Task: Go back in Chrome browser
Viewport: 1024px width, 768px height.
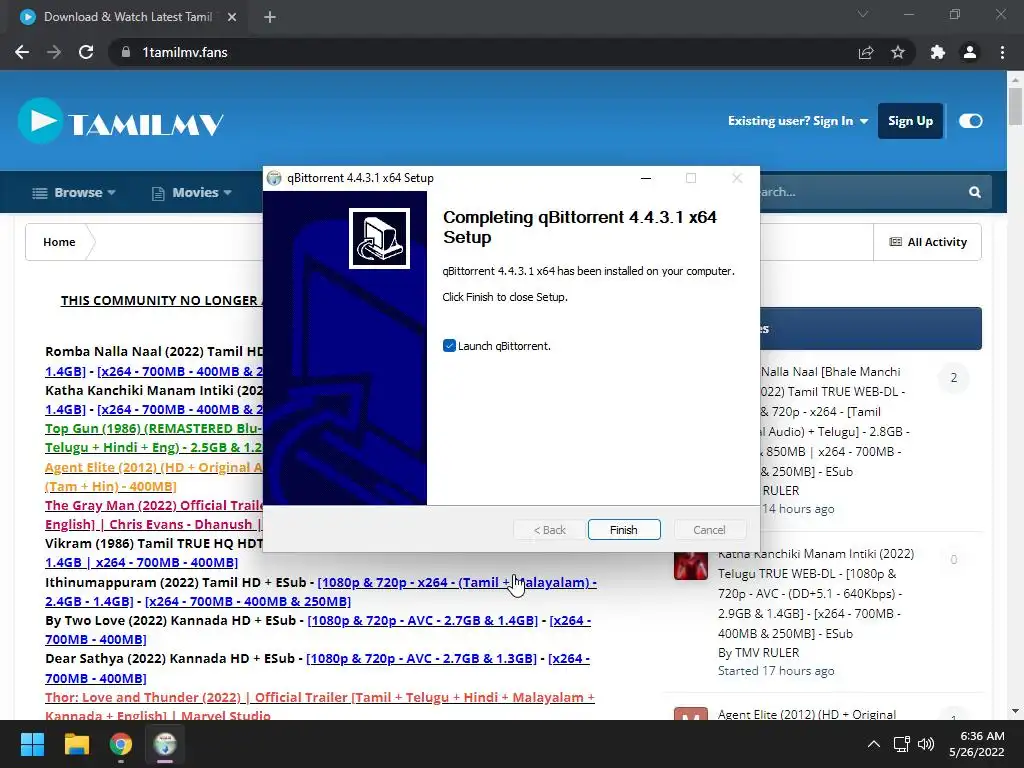Action: pos(22,52)
